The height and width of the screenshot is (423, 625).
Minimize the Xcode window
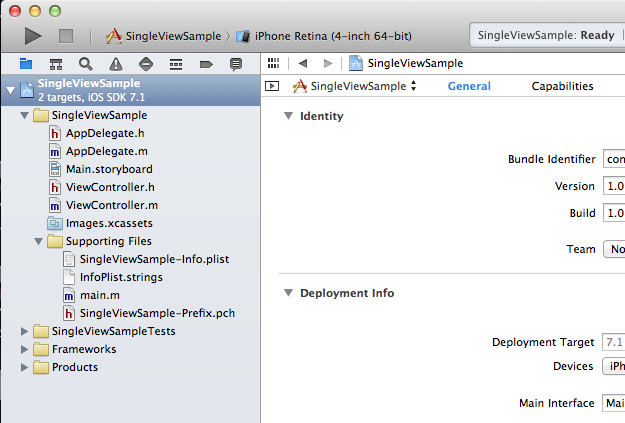(35, 11)
